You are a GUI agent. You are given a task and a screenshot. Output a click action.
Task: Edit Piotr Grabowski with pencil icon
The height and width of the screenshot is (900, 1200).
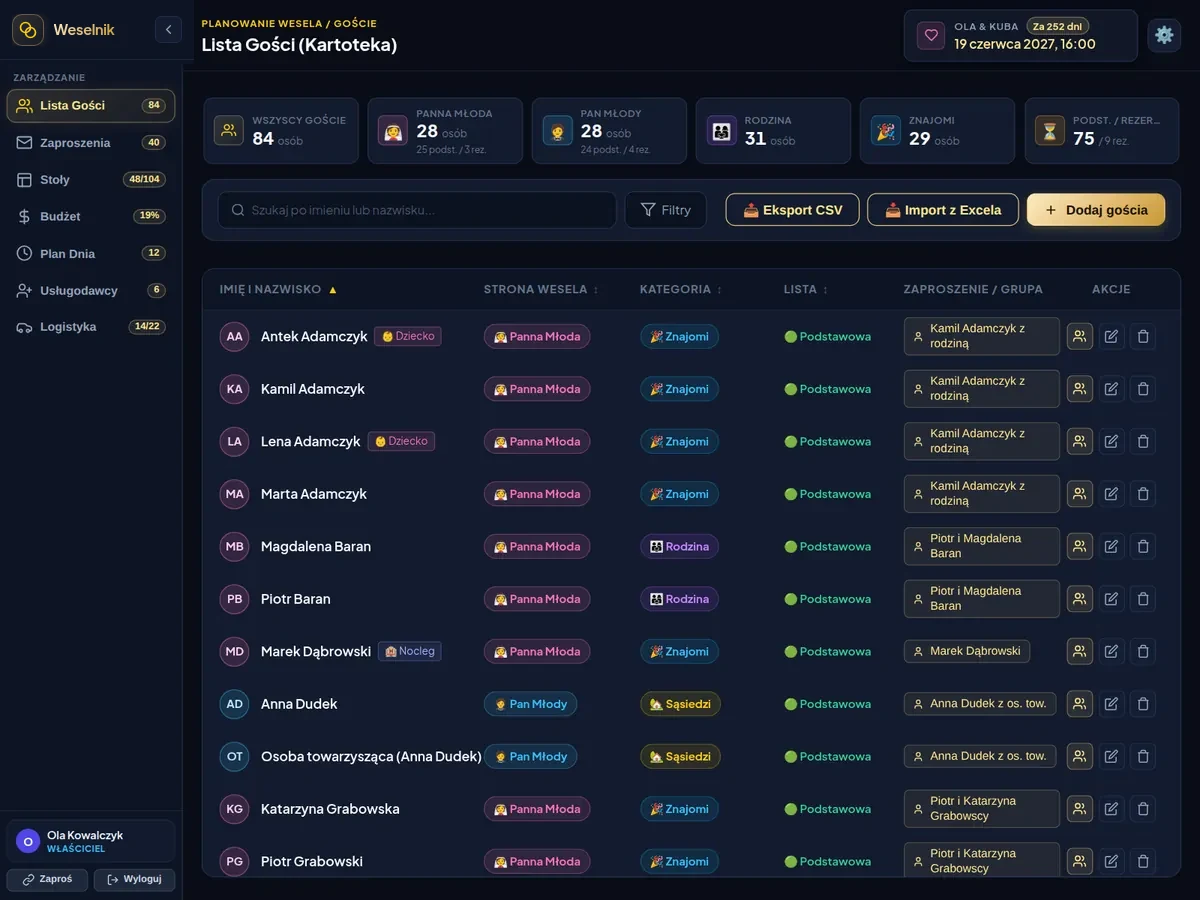[x=1111, y=861]
